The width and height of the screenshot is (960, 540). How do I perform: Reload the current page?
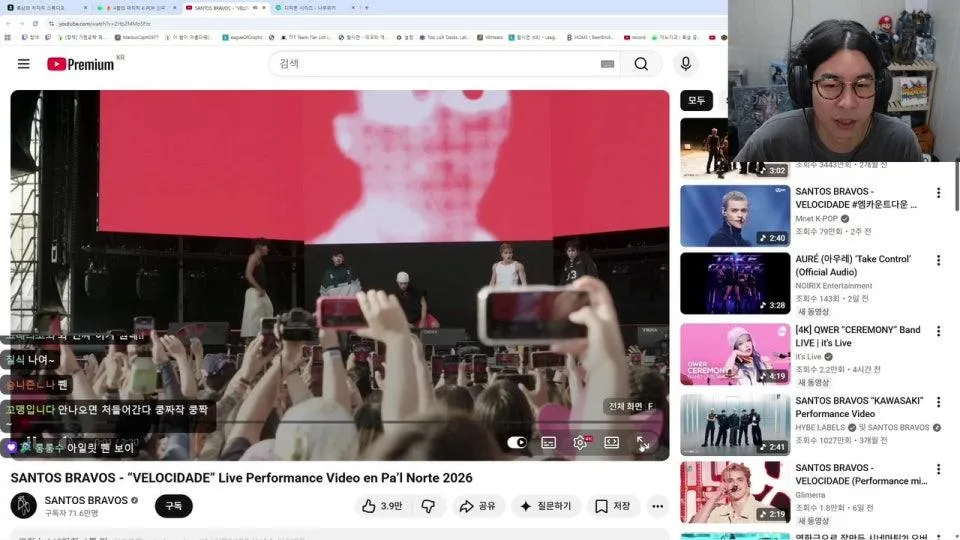pos(35,23)
